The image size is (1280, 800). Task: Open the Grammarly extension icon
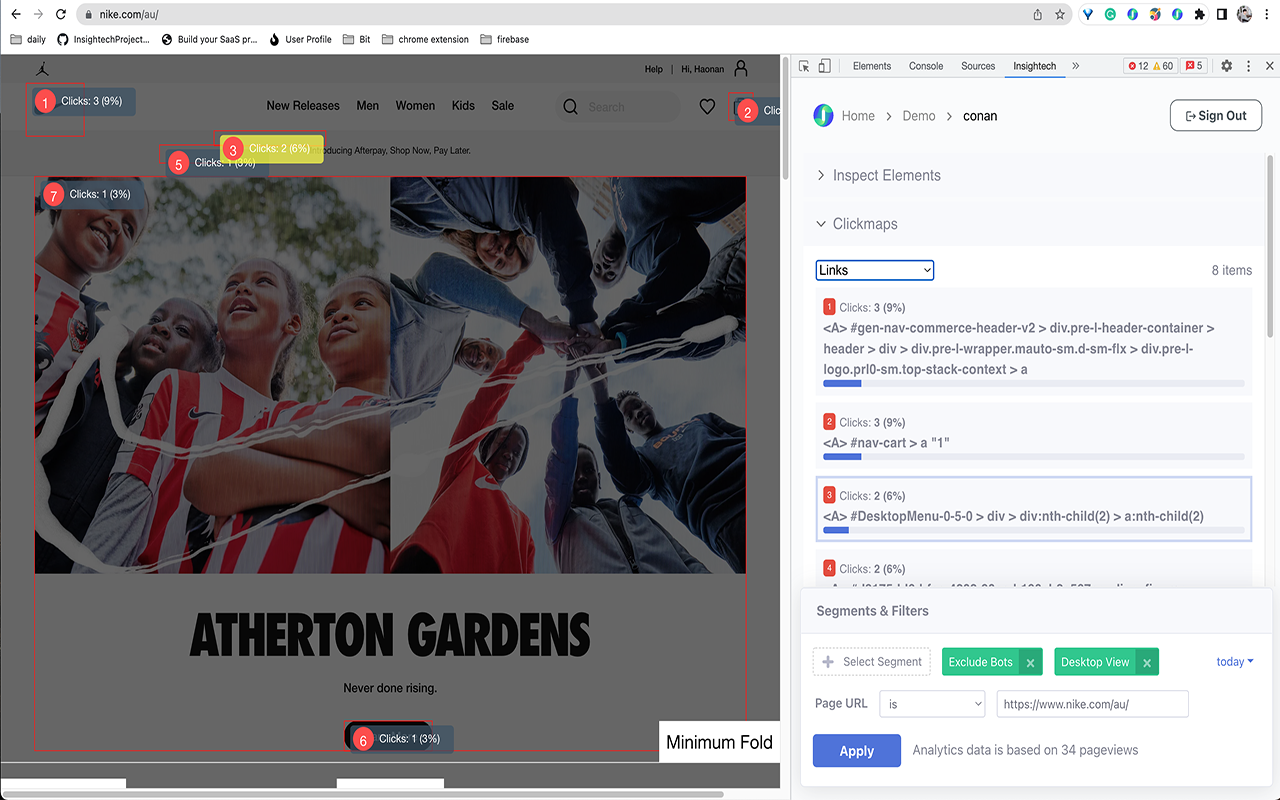pyautogui.click(x=1110, y=15)
